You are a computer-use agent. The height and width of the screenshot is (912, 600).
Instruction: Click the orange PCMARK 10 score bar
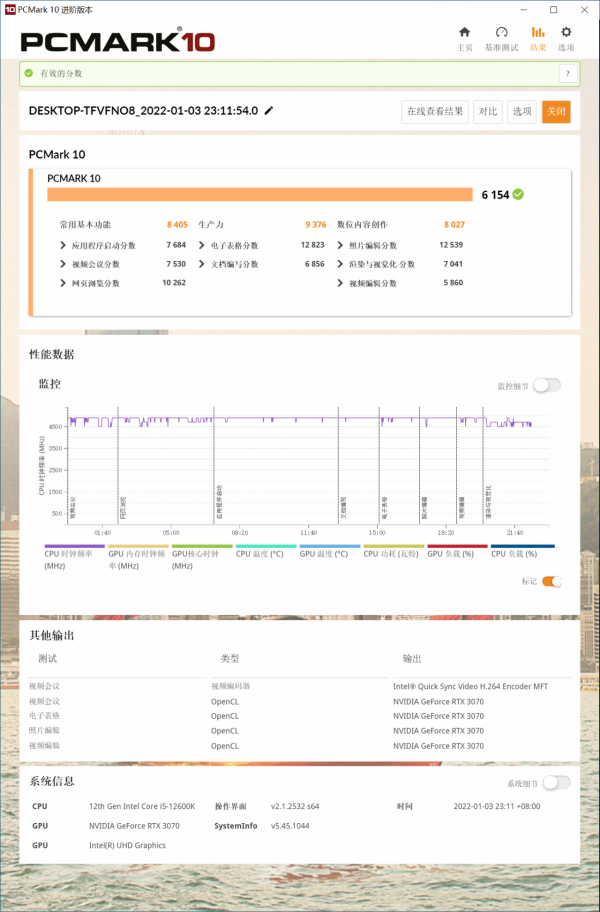pos(260,194)
